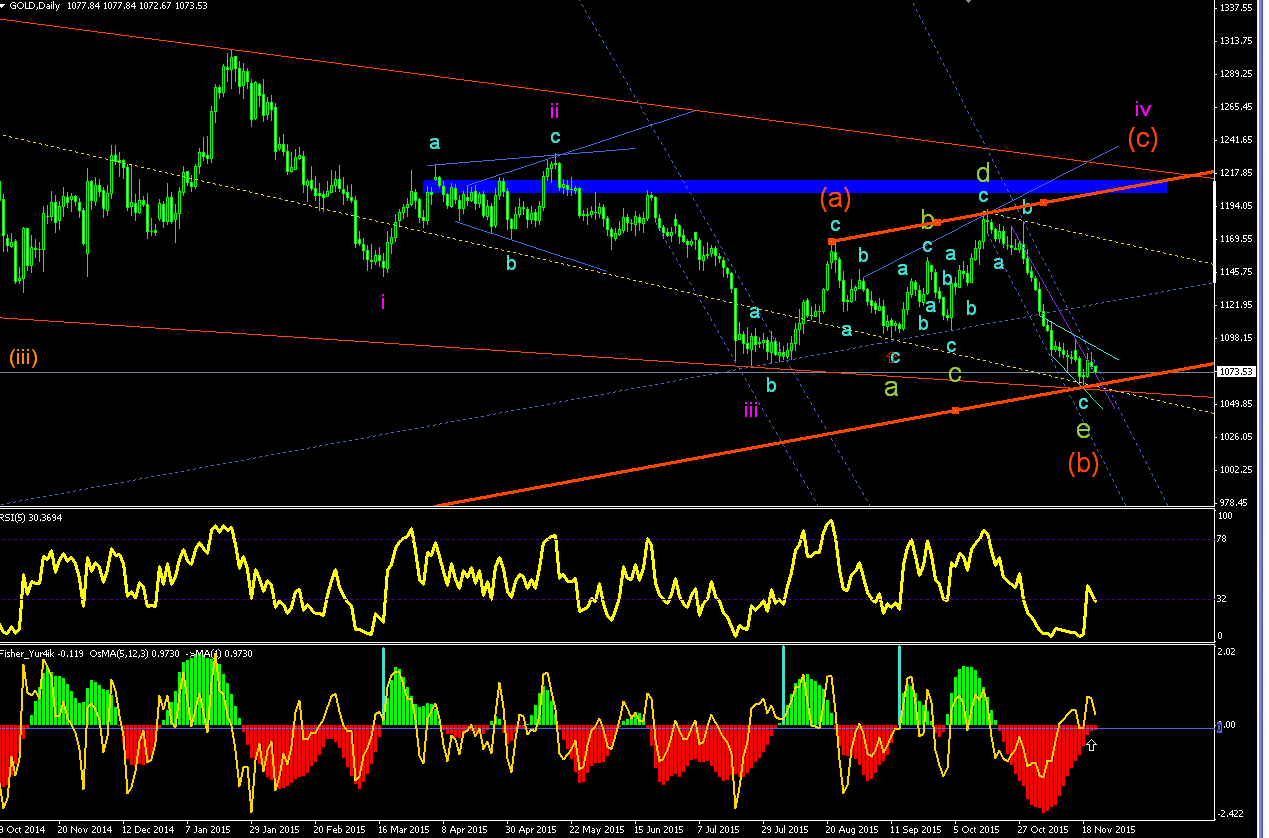Select the large olive 'a' wave label
The image size is (1269, 838).
[x=891, y=387]
